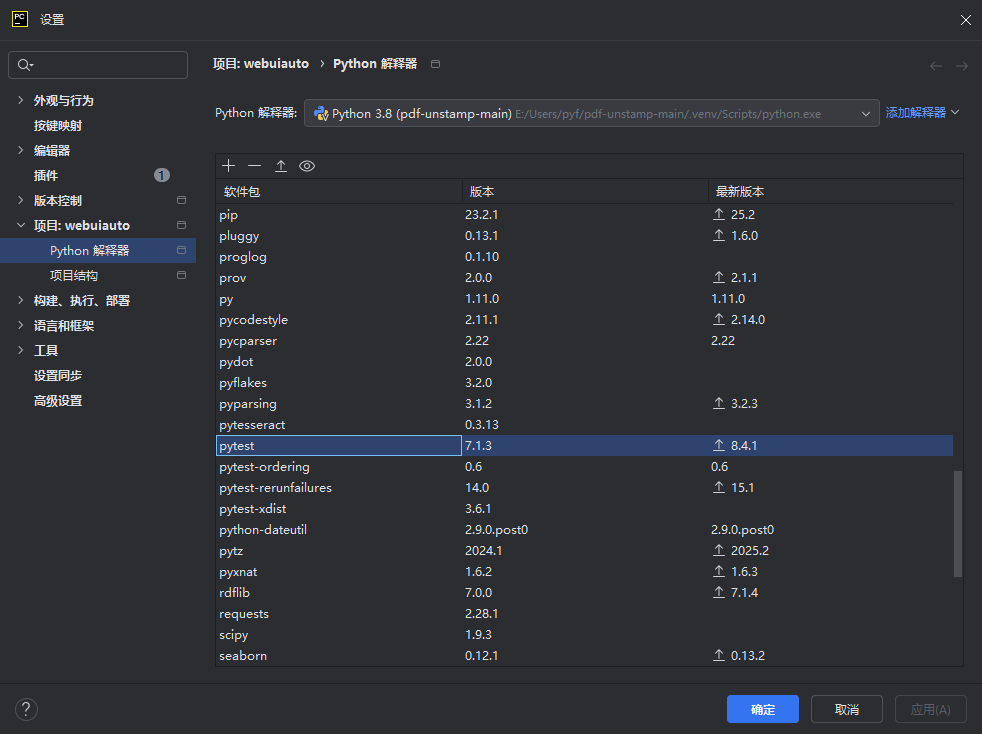
Task: Click the 确定 button
Action: 763,710
